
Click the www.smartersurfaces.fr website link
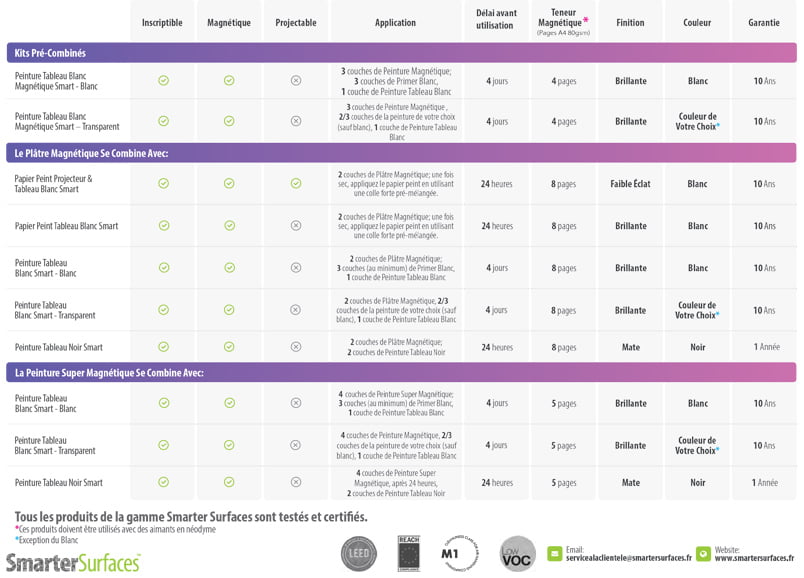tap(756, 558)
